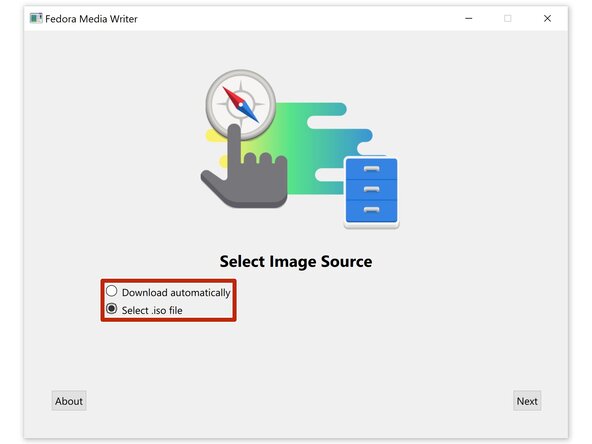Screen dimensions: 592x444
Task: Open the About dialog
Action: pyautogui.click(x=69, y=401)
